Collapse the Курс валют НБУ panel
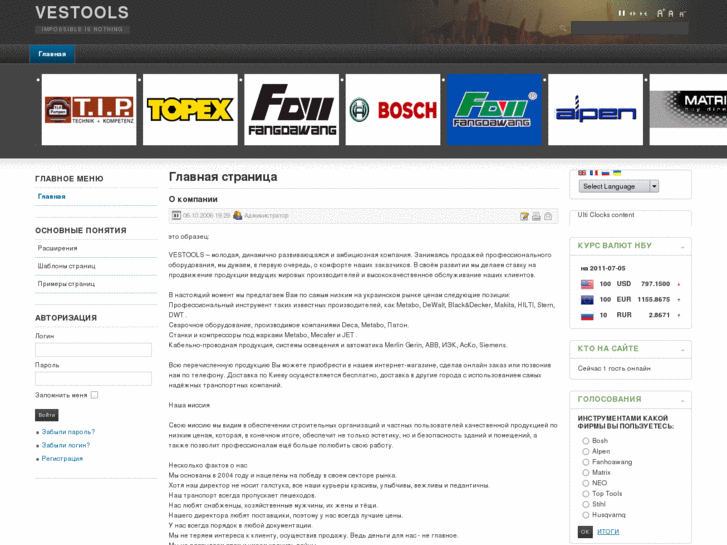Screen dimensions: 727x545 pyautogui.click(x=682, y=247)
